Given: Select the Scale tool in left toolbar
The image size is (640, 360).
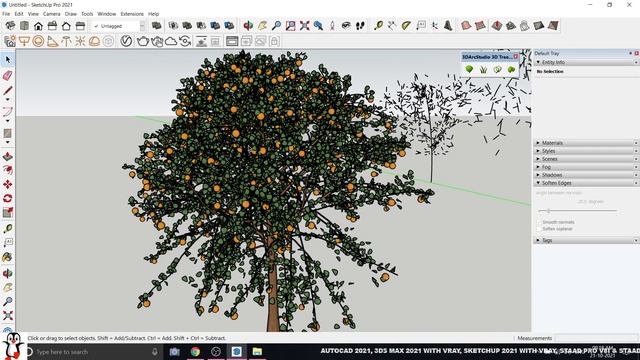Looking at the screenshot, I should tap(8, 212).
